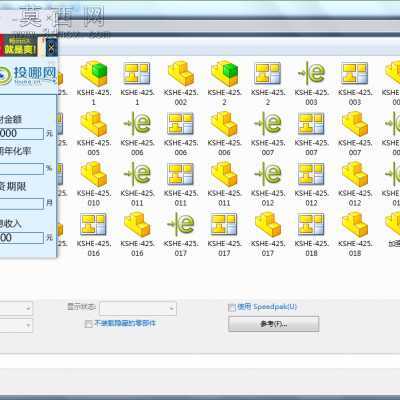The image size is (400, 400).
Task: Open the 显示状态 dropdown
Action: coord(138,308)
